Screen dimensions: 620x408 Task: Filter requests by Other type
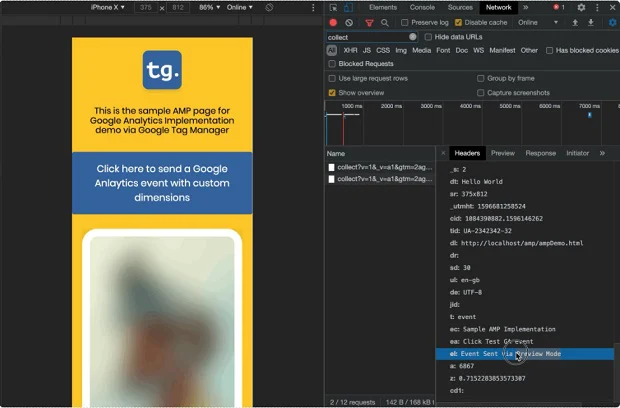pyautogui.click(x=529, y=50)
